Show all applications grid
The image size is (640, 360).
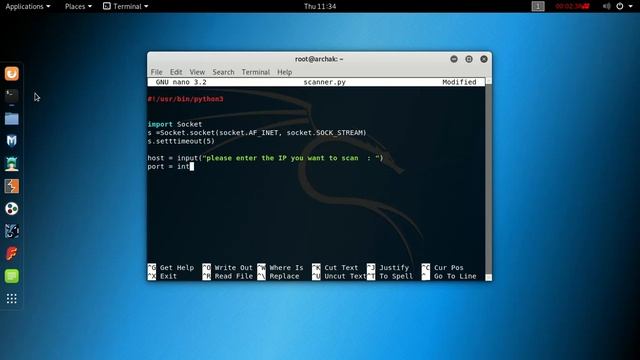coord(11,298)
